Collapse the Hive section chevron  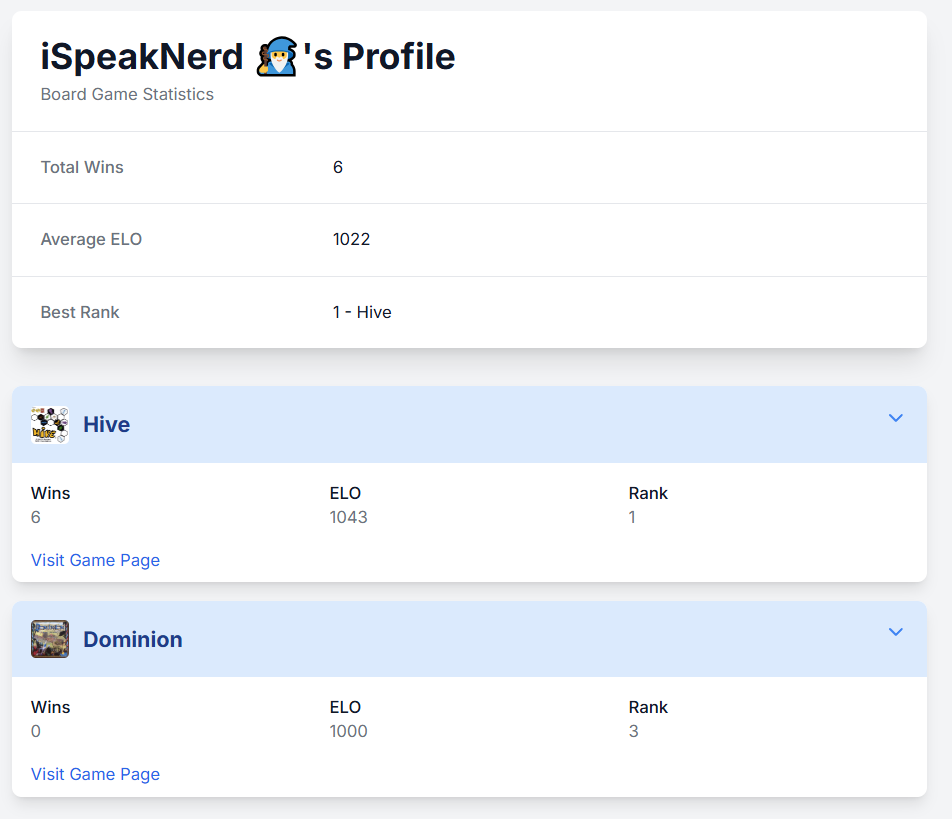coord(896,418)
